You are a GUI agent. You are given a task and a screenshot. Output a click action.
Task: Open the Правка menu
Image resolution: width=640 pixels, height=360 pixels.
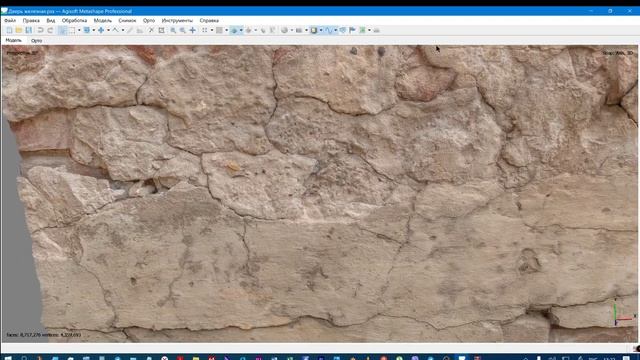coord(31,20)
